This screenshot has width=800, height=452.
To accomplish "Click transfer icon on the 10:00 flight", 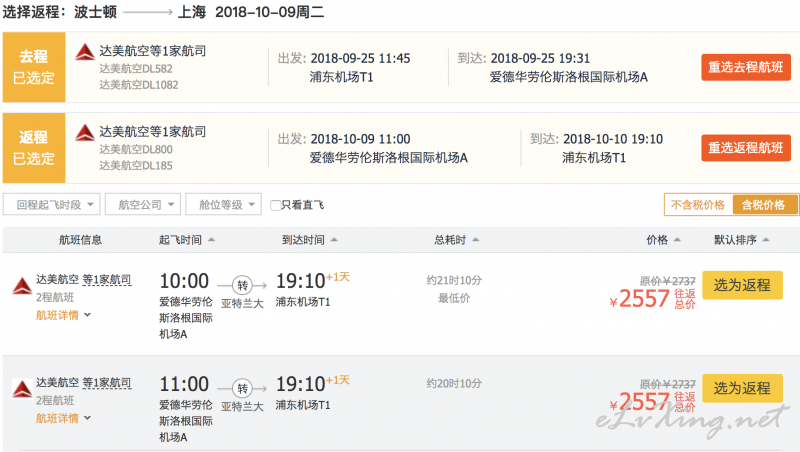I will coord(242,285).
